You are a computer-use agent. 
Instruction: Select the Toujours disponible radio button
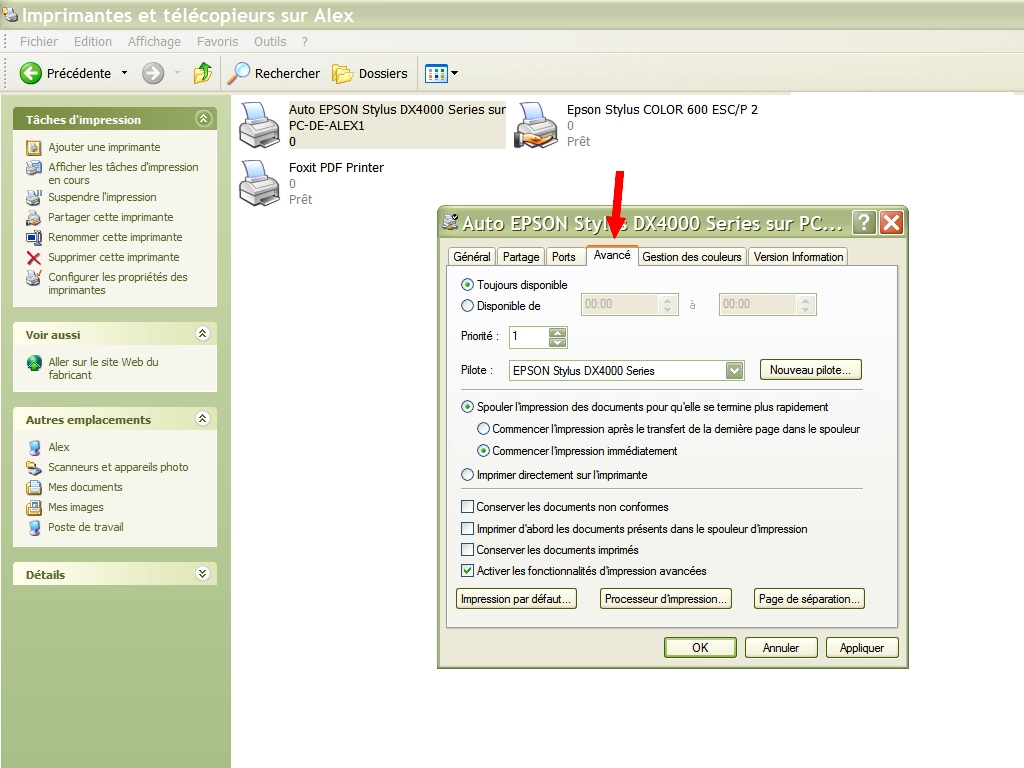click(x=467, y=285)
